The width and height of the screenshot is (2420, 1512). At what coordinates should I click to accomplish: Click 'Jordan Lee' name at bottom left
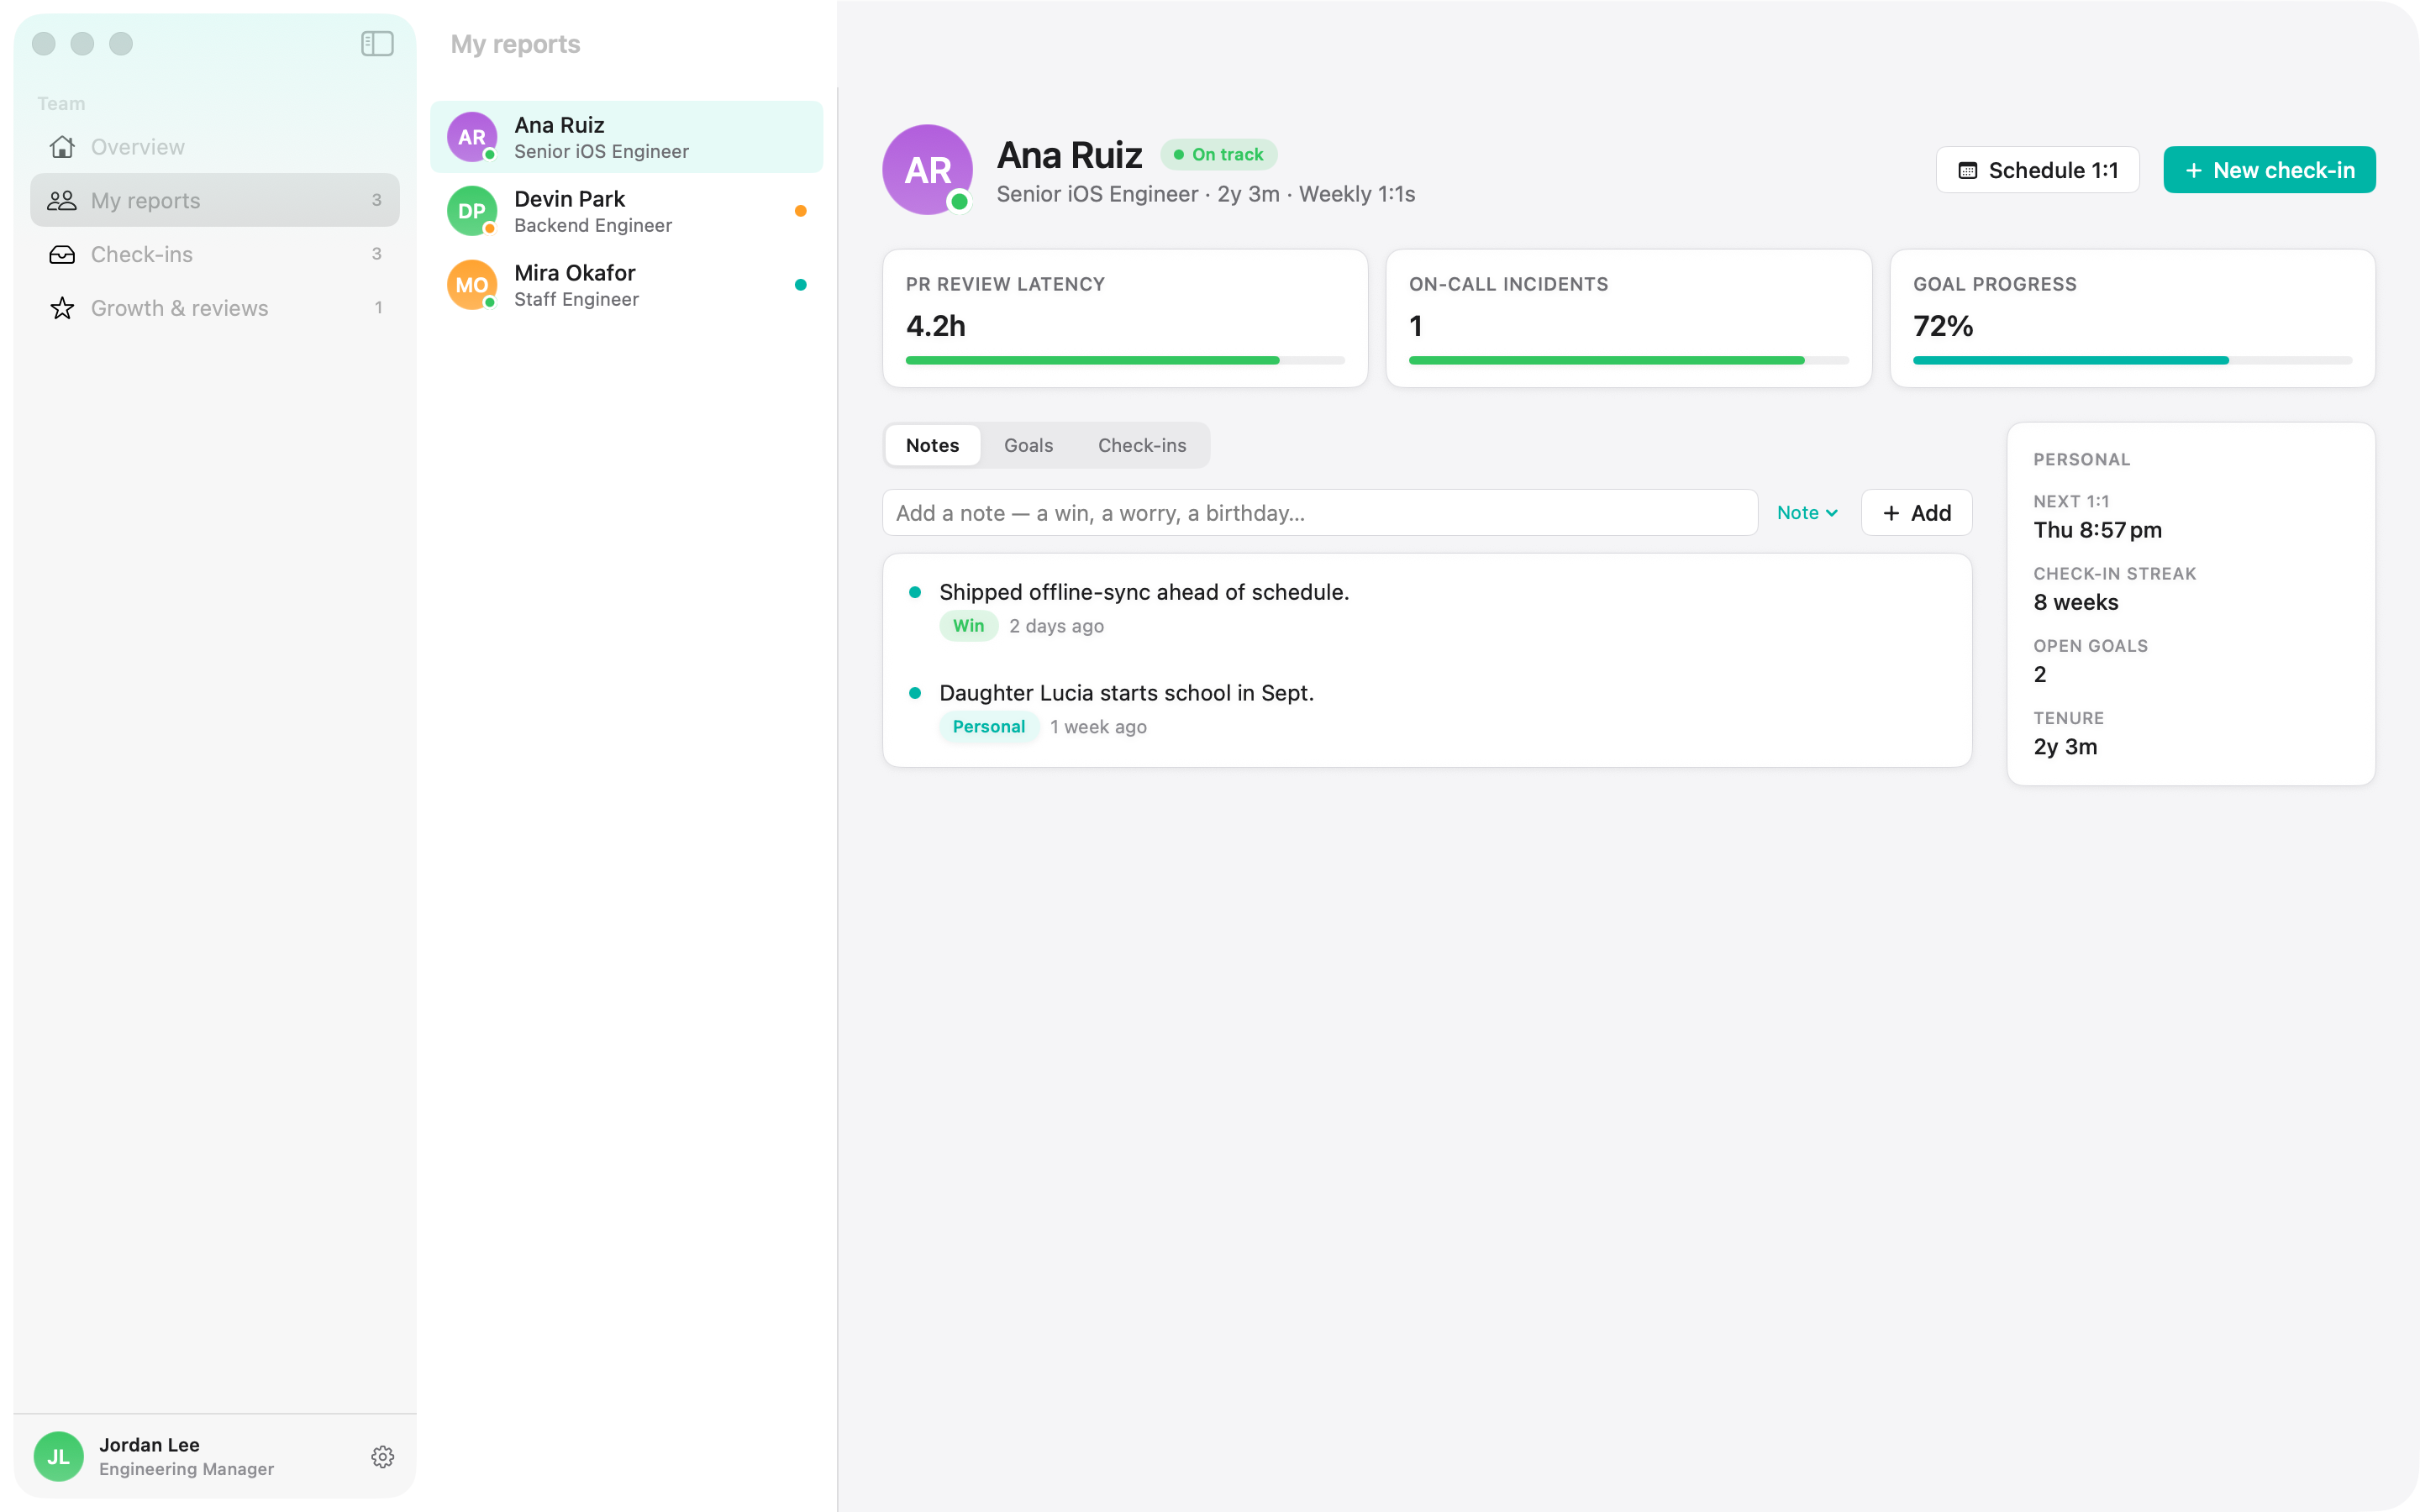(x=149, y=1445)
